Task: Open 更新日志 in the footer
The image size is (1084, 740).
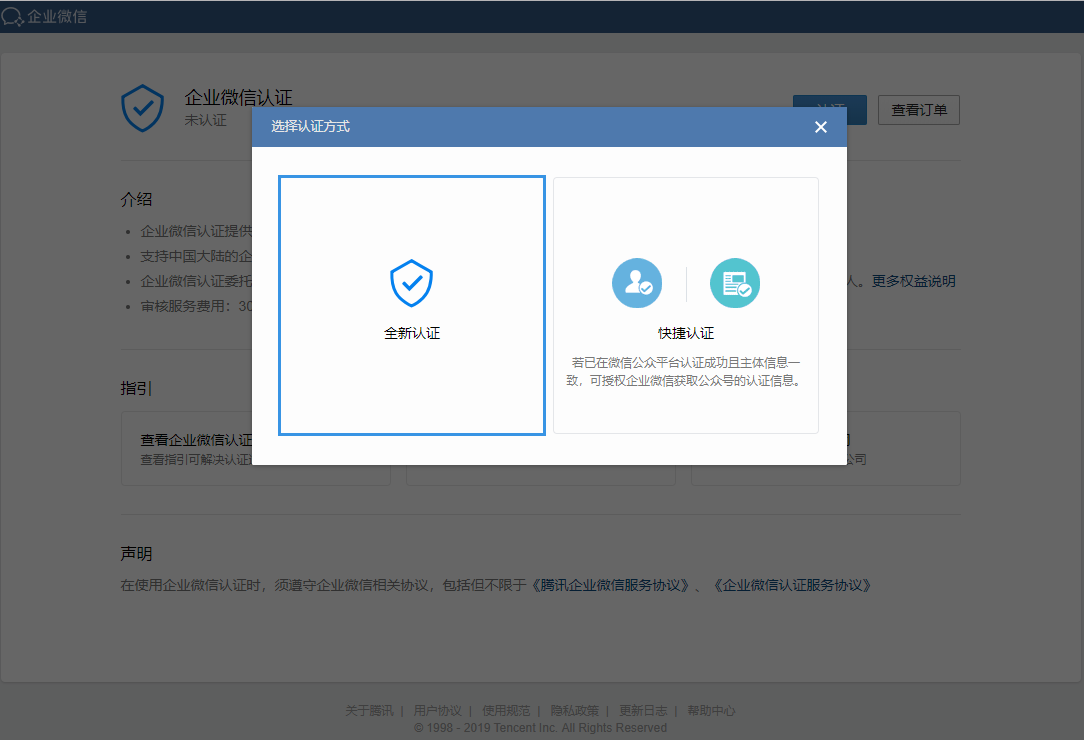Action: tap(642, 711)
